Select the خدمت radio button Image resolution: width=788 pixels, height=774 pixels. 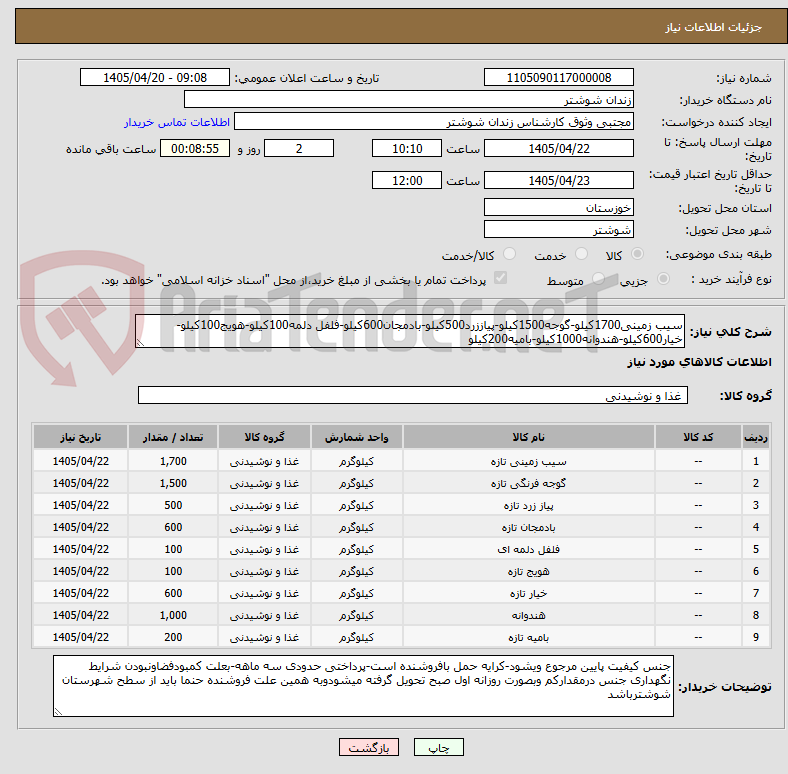click(x=581, y=254)
